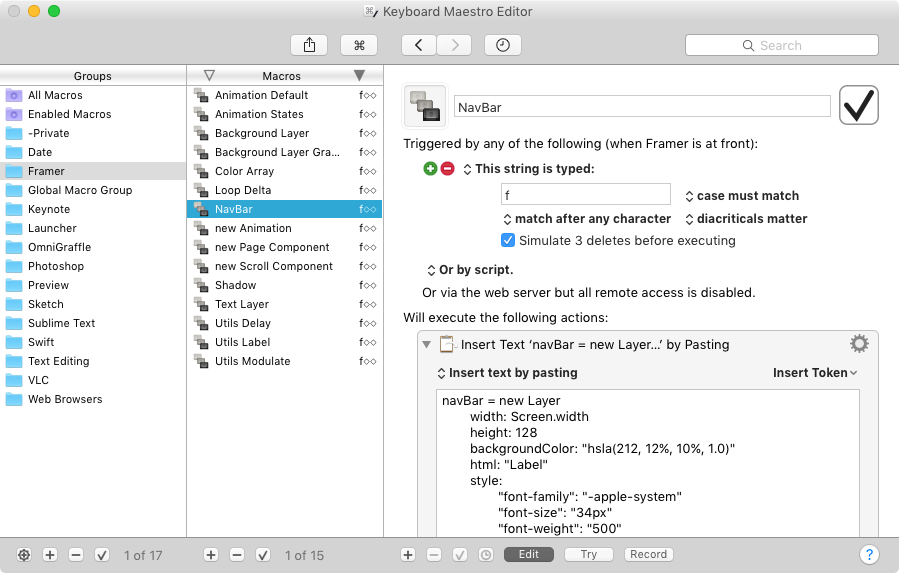Add a trigger with green plus icon
Image resolution: width=899 pixels, height=573 pixels.
430,168
